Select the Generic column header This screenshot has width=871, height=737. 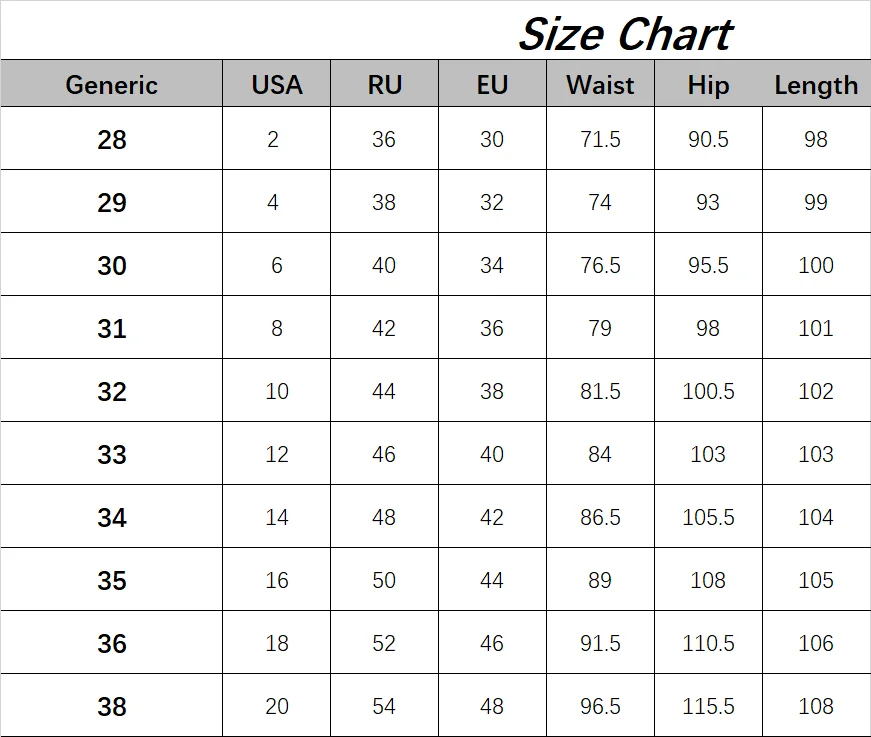[x=111, y=85]
